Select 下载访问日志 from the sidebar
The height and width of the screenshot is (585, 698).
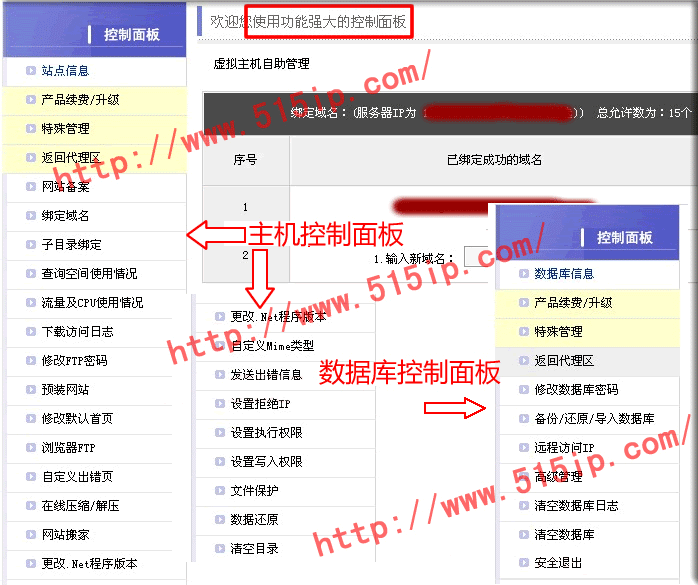[77, 332]
